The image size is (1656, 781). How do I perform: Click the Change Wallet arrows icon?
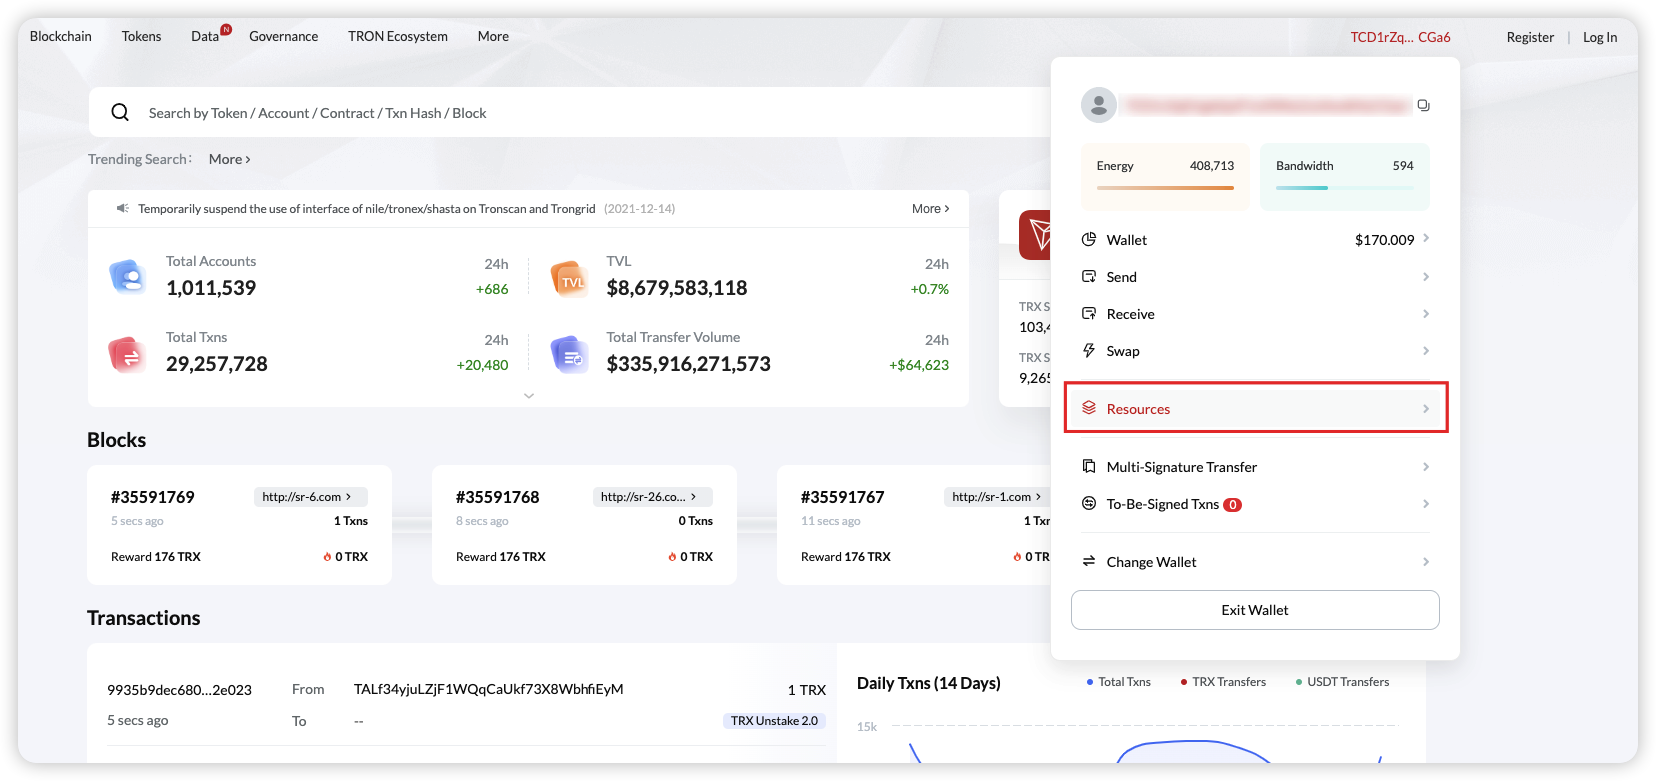[x=1089, y=561]
